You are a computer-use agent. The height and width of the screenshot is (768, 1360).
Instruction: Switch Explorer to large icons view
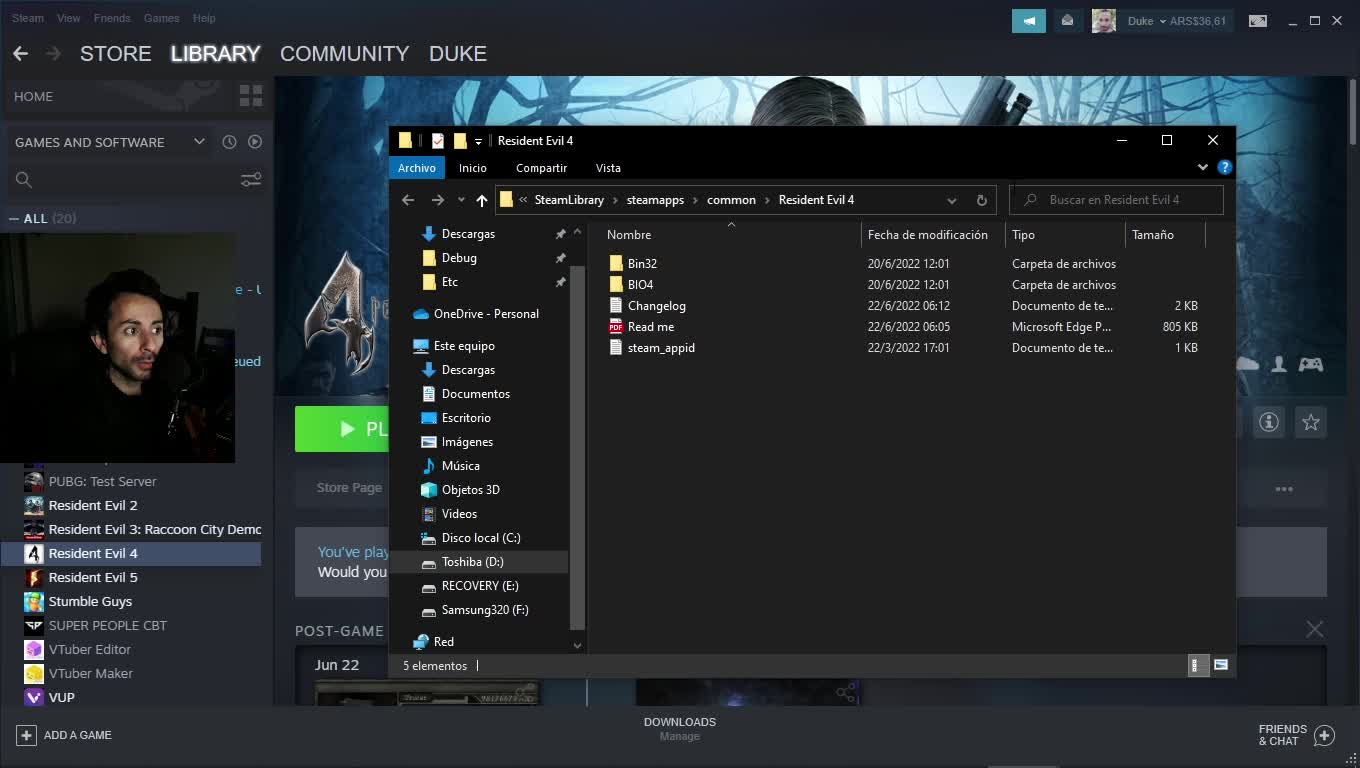tap(1221, 665)
